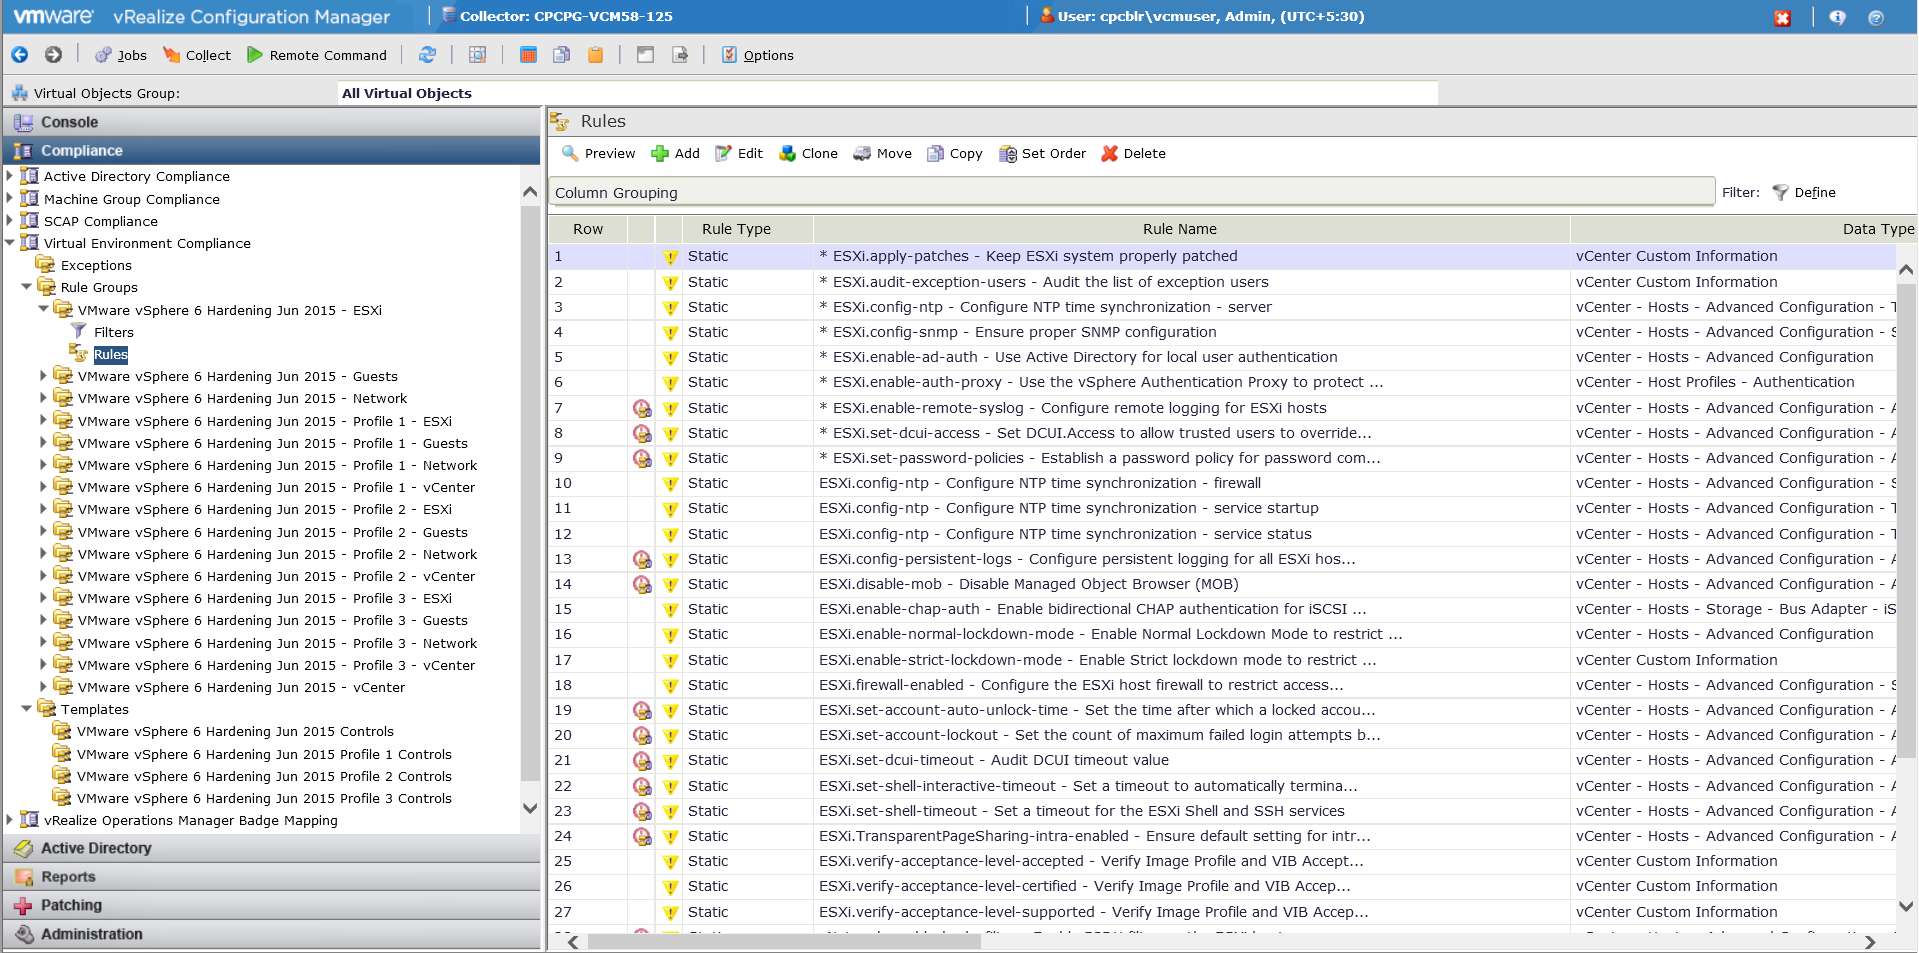
Task: Expand SCAP Compliance tree node
Action: pos(10,220)
